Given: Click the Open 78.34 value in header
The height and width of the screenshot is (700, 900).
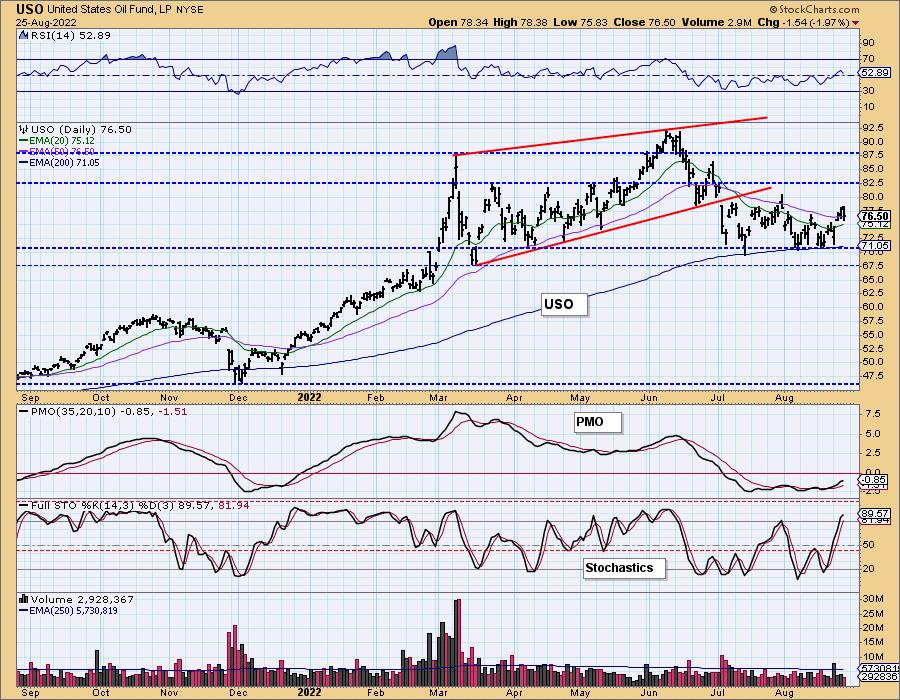Looking at the screenshot, I should [459, 22].
